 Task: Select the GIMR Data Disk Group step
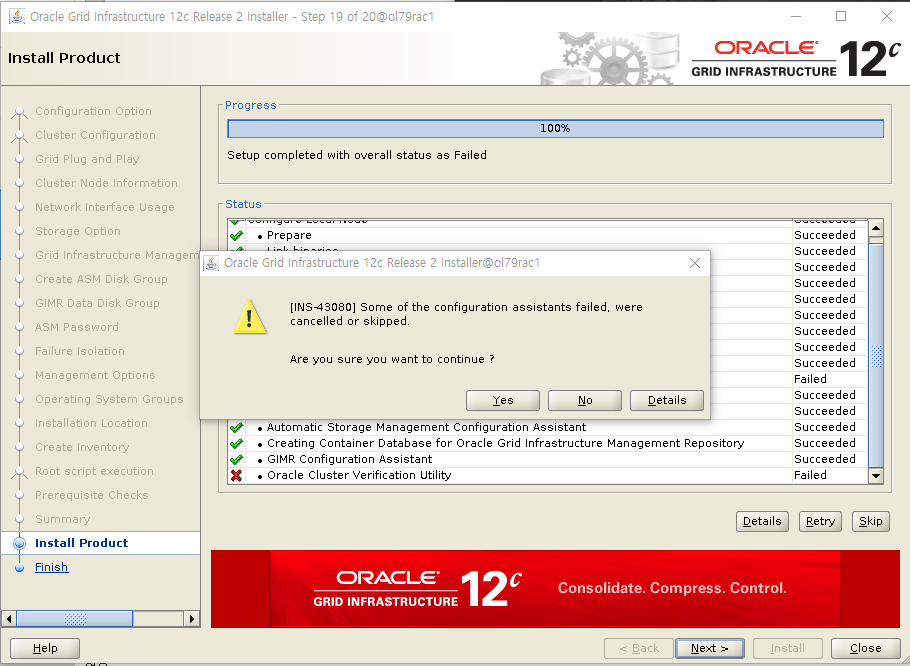[x=97, y=303]
